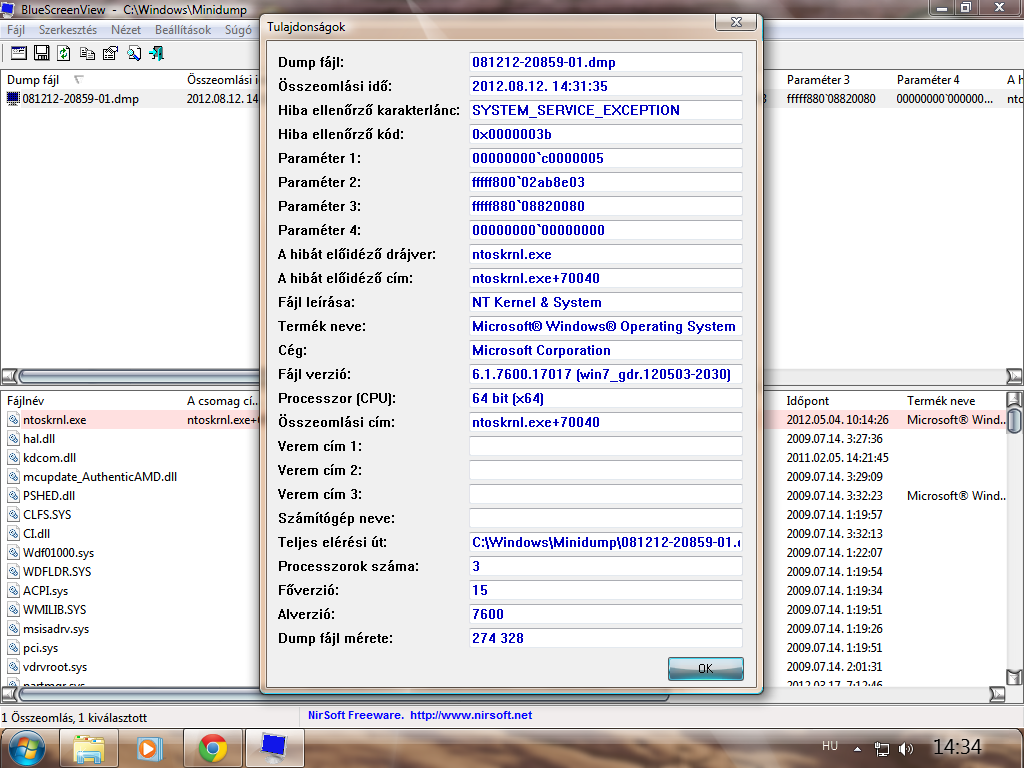Click the Properties toolbar icon
The height and width of the screenshot is (768, 1024).
point(110,54)
